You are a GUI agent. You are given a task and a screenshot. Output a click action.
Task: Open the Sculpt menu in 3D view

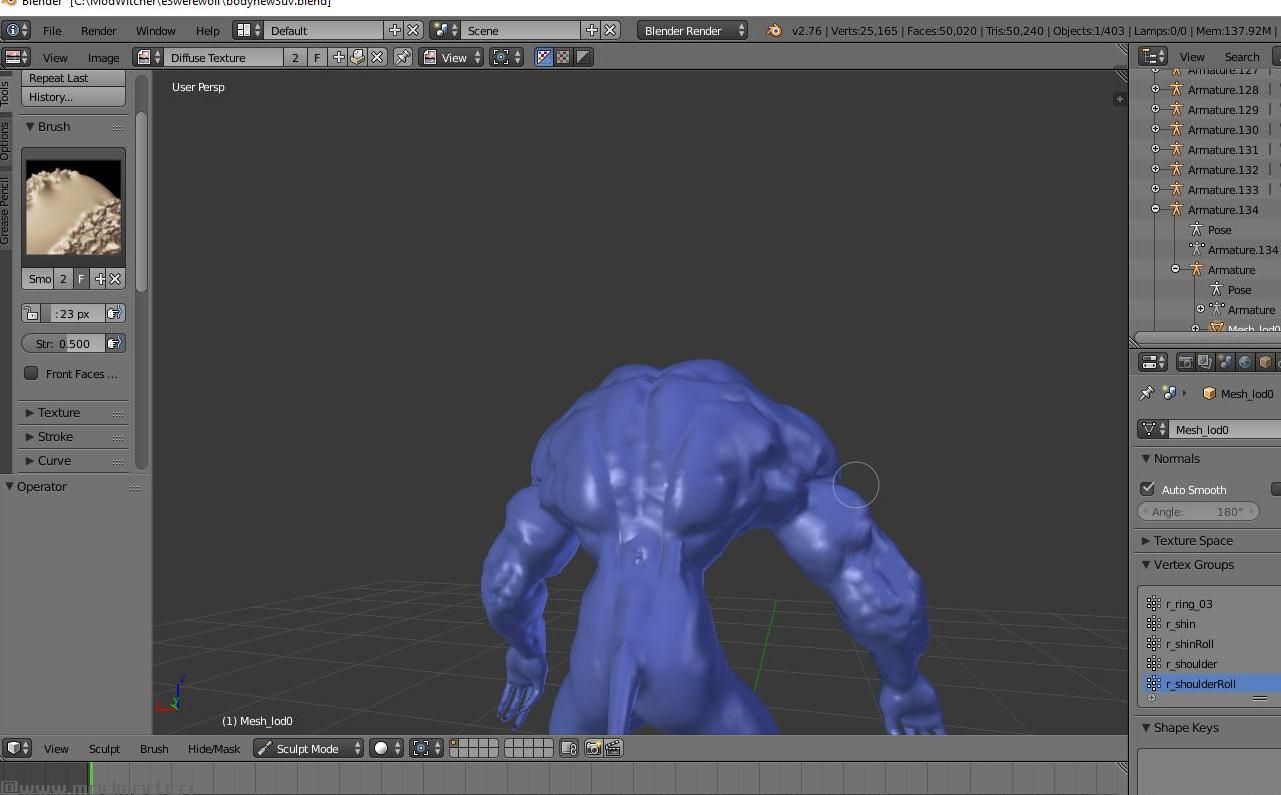tap(104, 748)
